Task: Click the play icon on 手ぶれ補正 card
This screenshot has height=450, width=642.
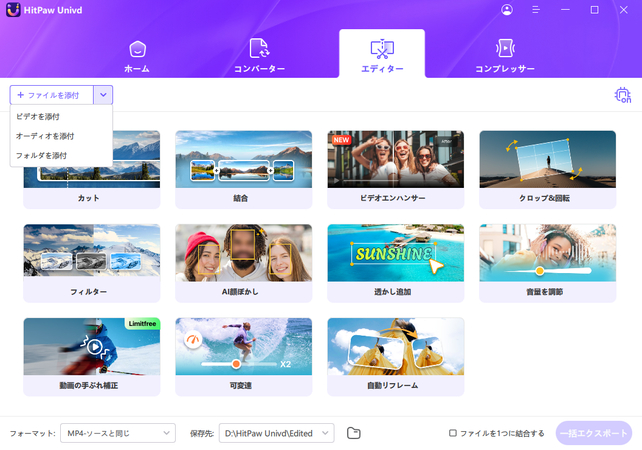Action: point(95,347)
